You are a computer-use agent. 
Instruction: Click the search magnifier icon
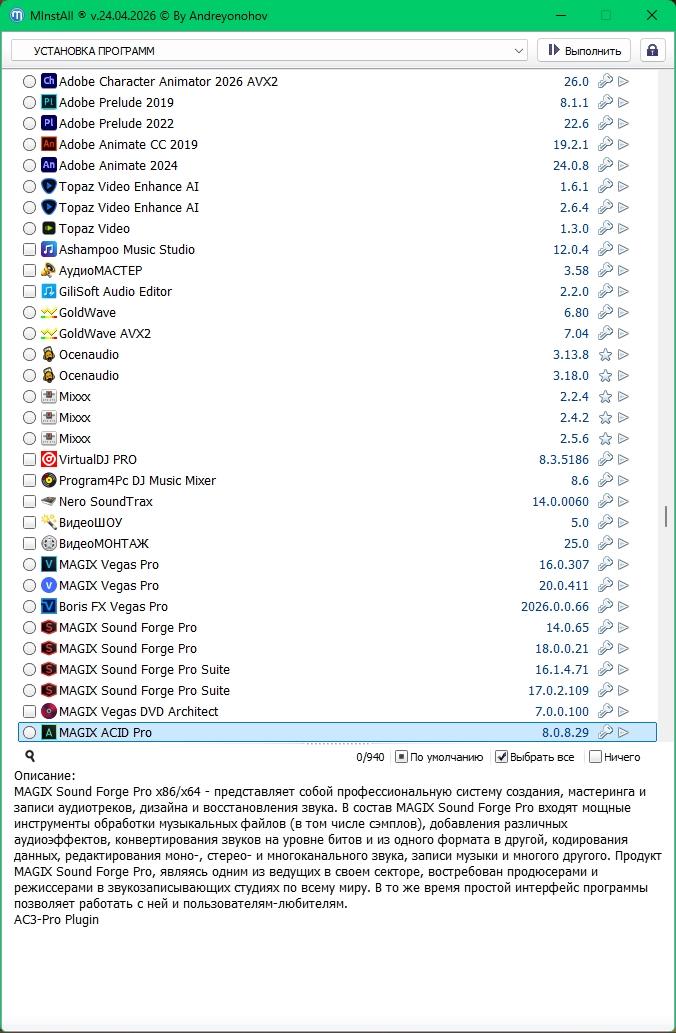click(30, 756)
